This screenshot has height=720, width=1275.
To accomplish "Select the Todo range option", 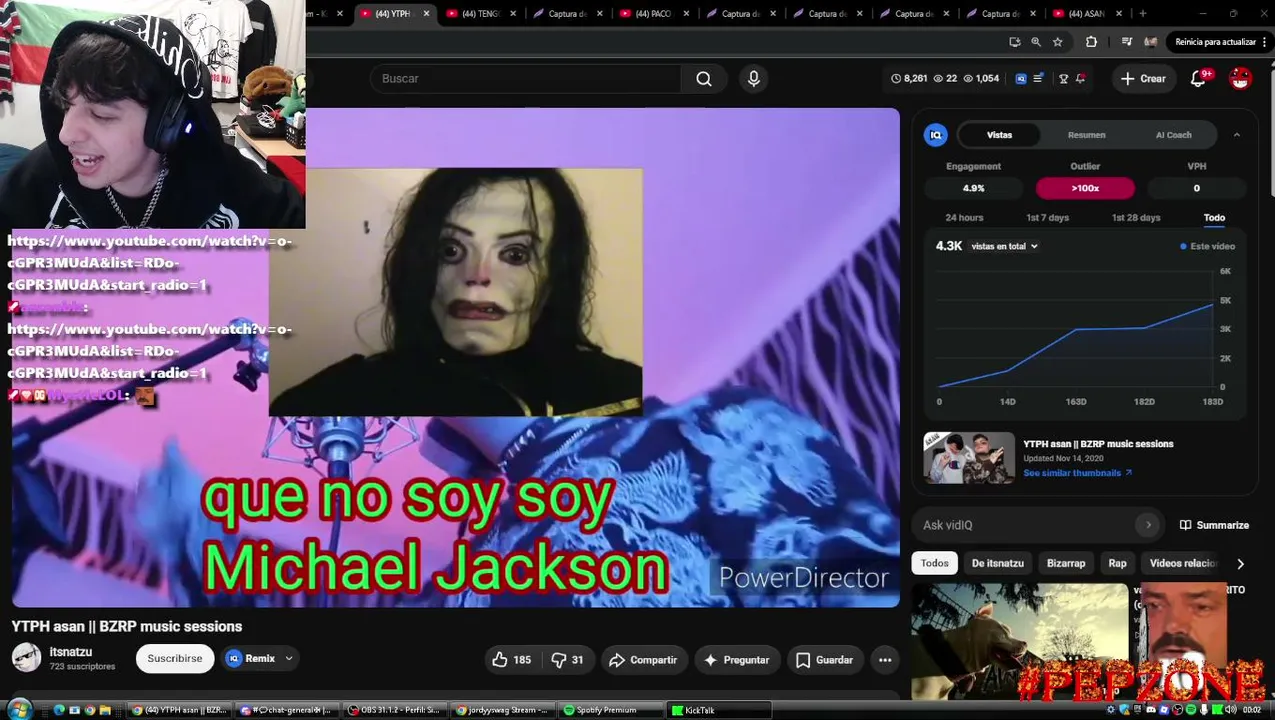I will click(x=1214, y=217).
